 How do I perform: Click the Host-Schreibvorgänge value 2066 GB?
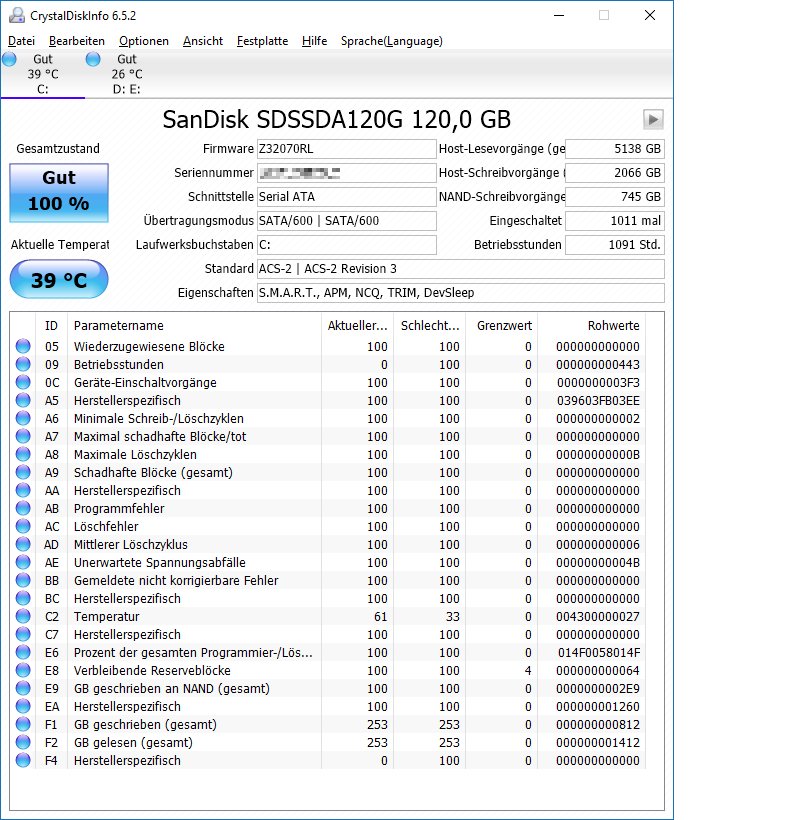click(615, 173)
